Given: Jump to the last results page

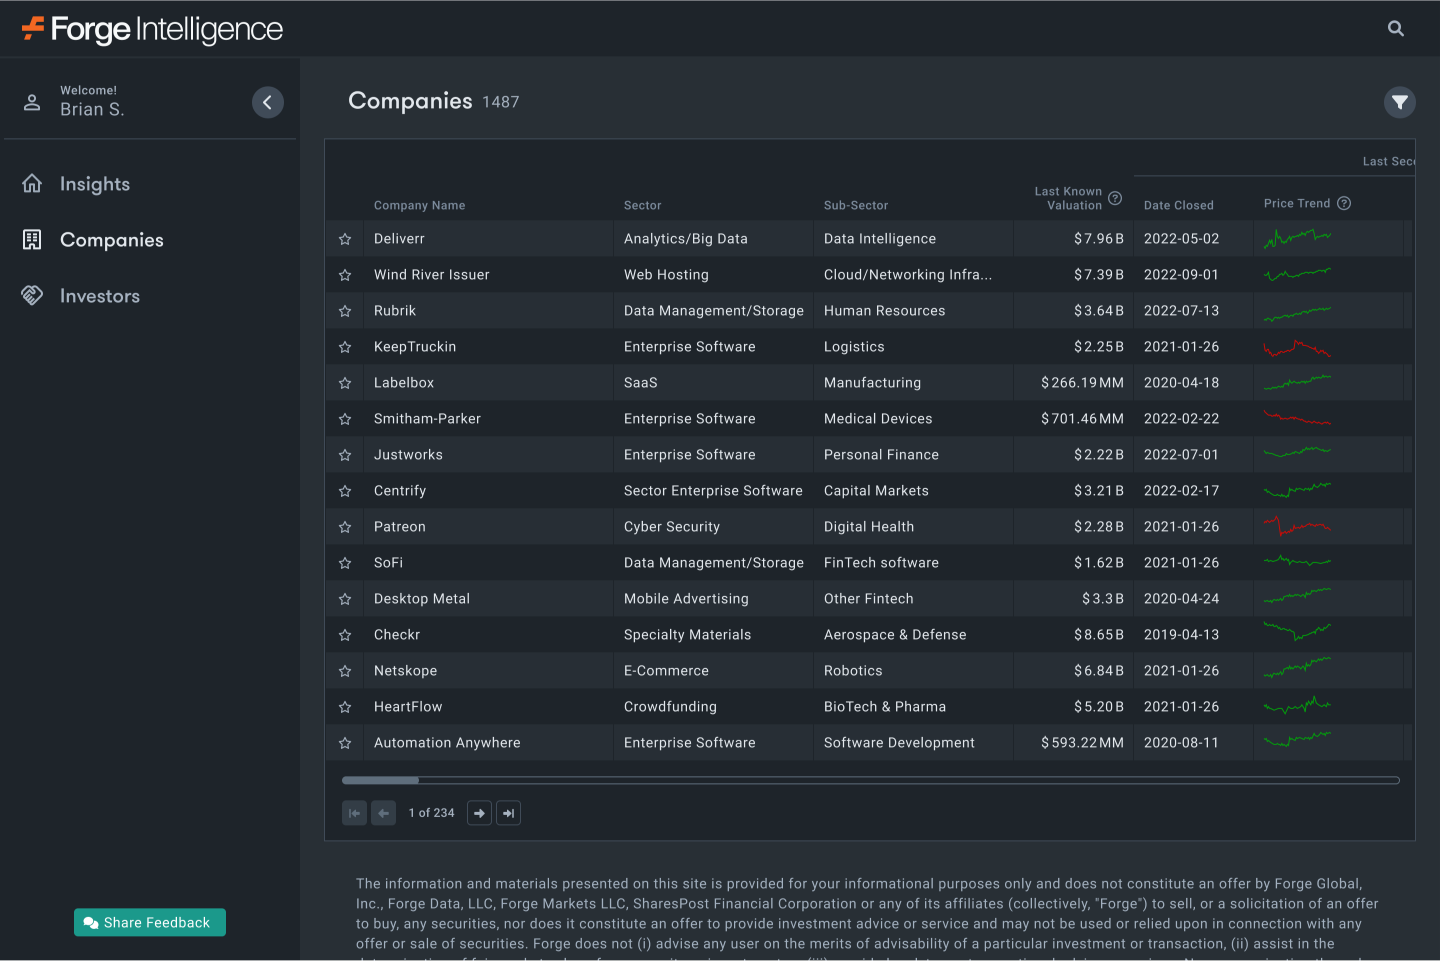Looking at the screenshot, I should coord(508,813).
